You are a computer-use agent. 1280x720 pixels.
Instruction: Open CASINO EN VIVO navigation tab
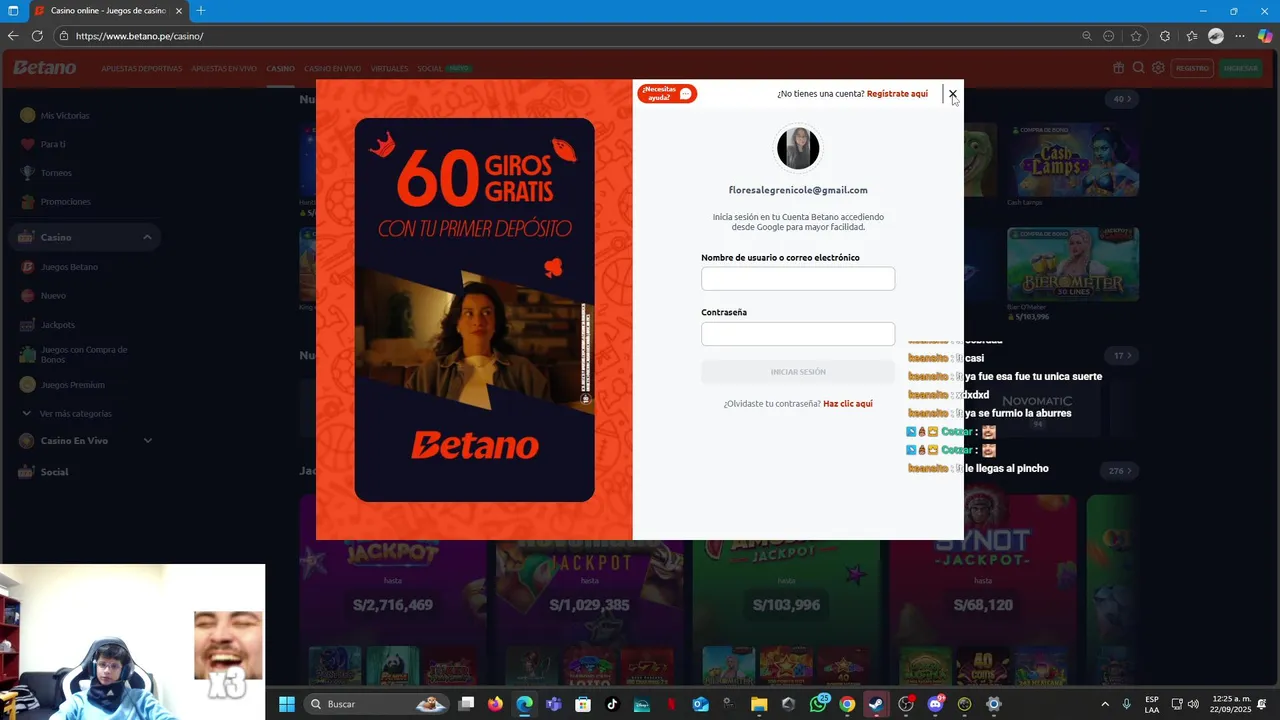[x=332, y=69]
